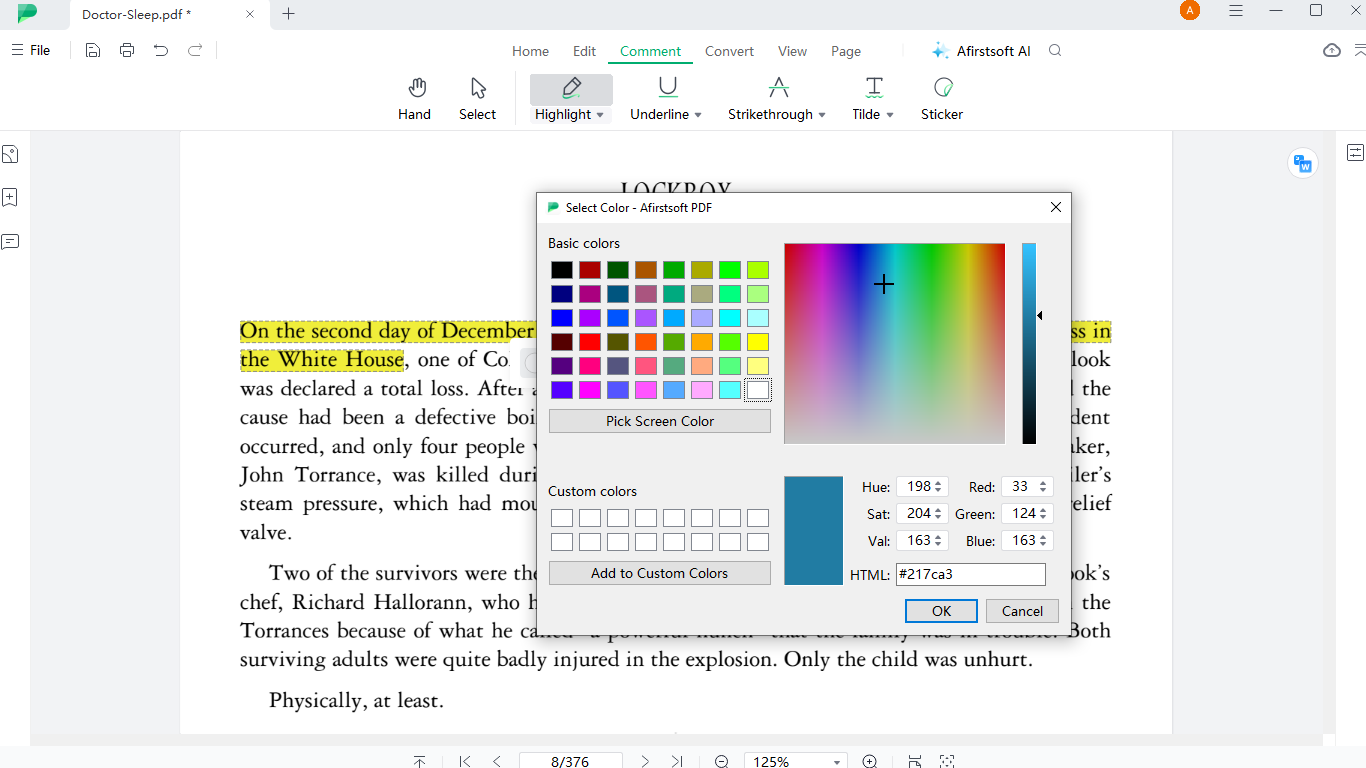Switch to the Home tab
The height and width of the screenshot is (768, 1366).
point(530,51)
